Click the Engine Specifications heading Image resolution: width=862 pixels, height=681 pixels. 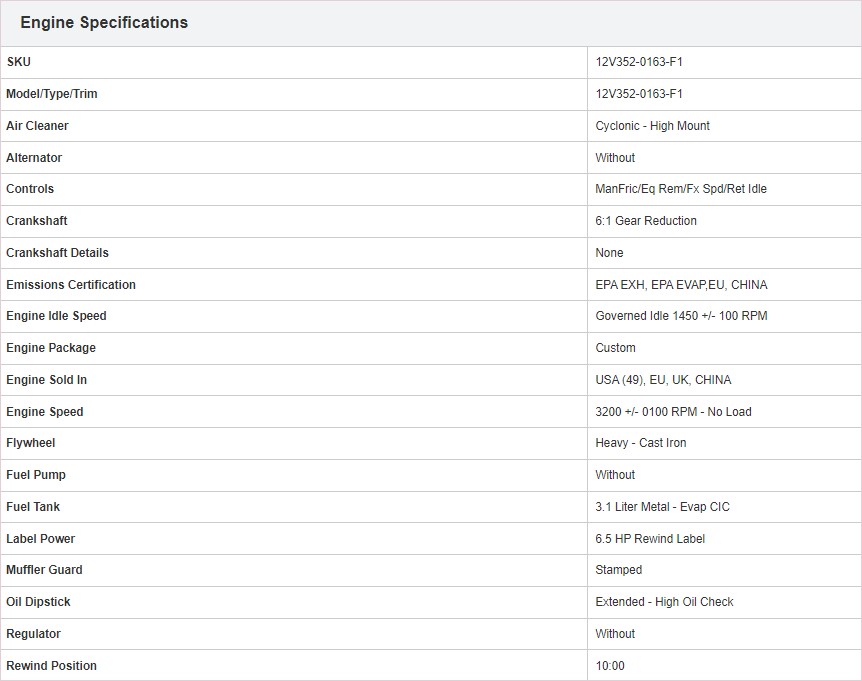coord(104,23)
